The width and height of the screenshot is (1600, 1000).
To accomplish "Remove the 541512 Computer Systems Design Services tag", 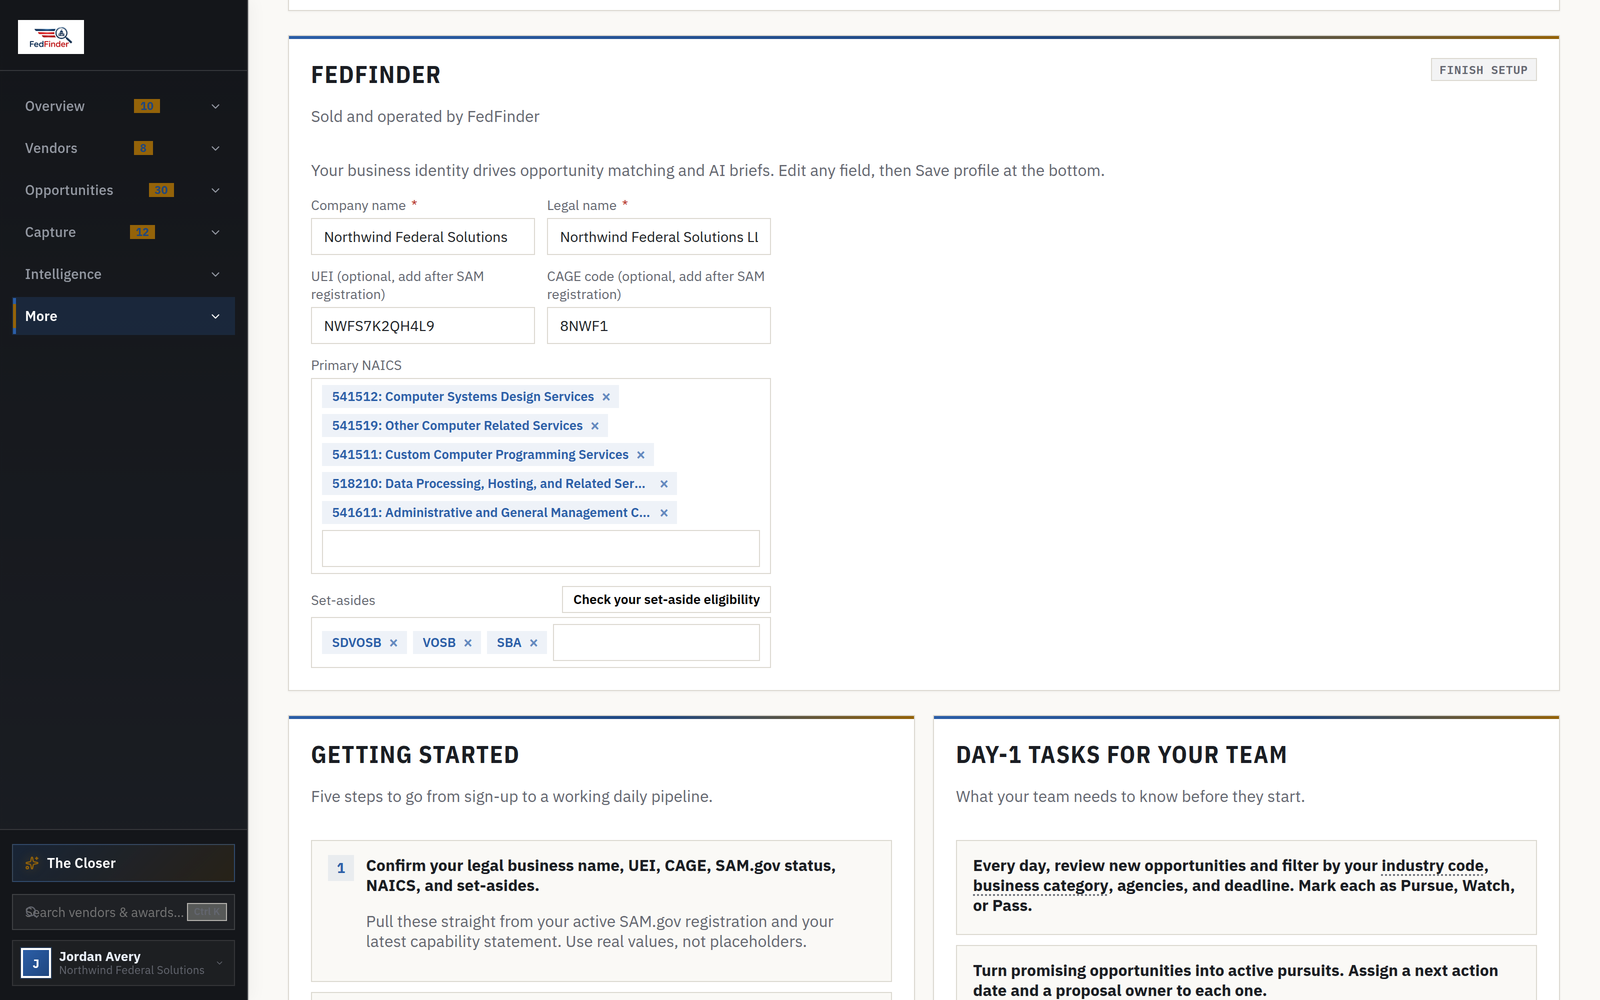I will click(606, 397).
